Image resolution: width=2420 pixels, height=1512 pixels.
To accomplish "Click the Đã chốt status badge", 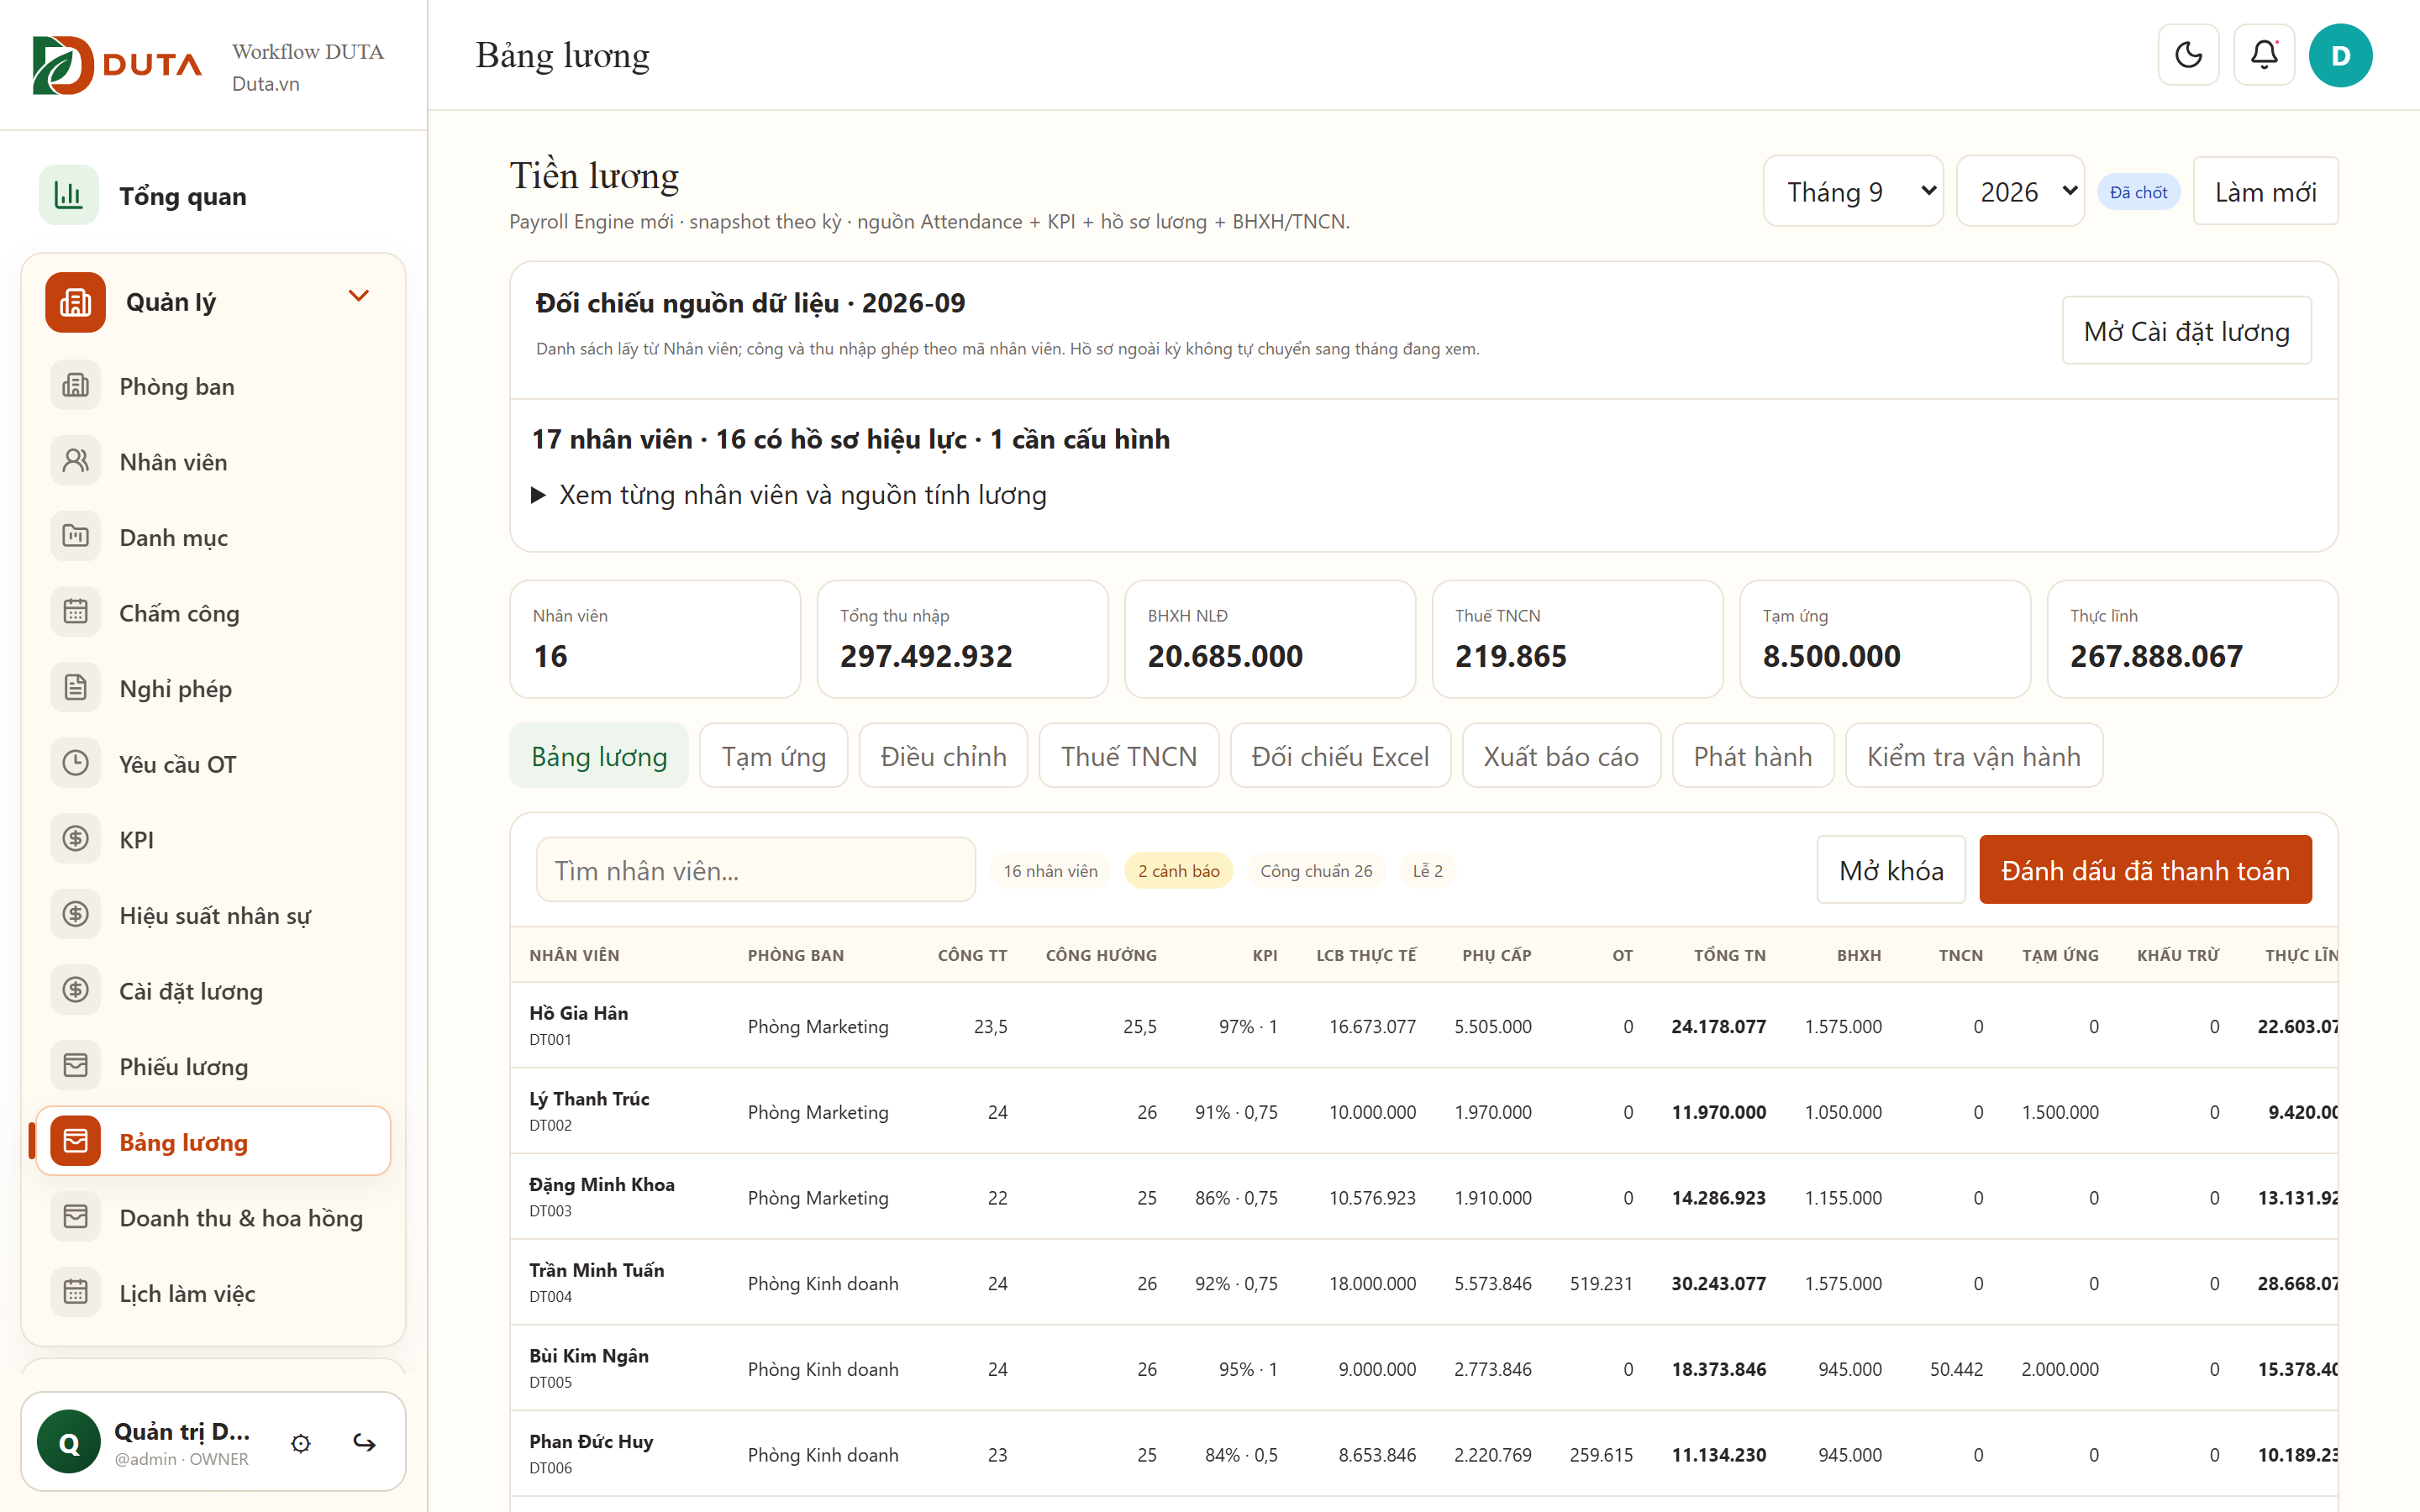I will (x=2138, y=192).
